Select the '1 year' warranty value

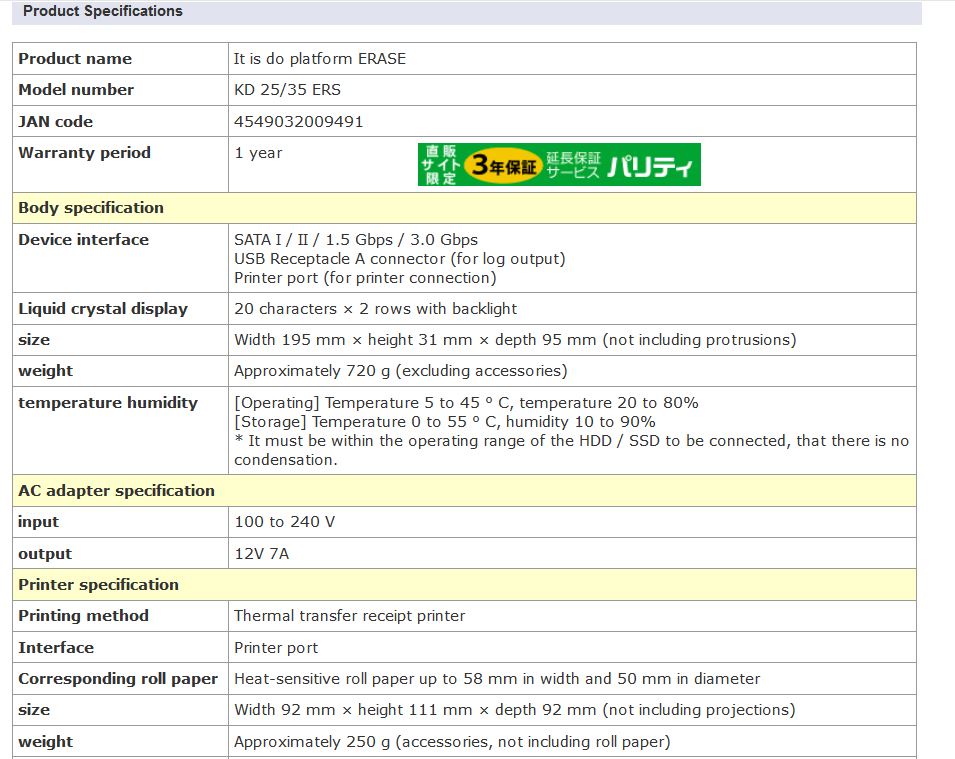[258, 153]
